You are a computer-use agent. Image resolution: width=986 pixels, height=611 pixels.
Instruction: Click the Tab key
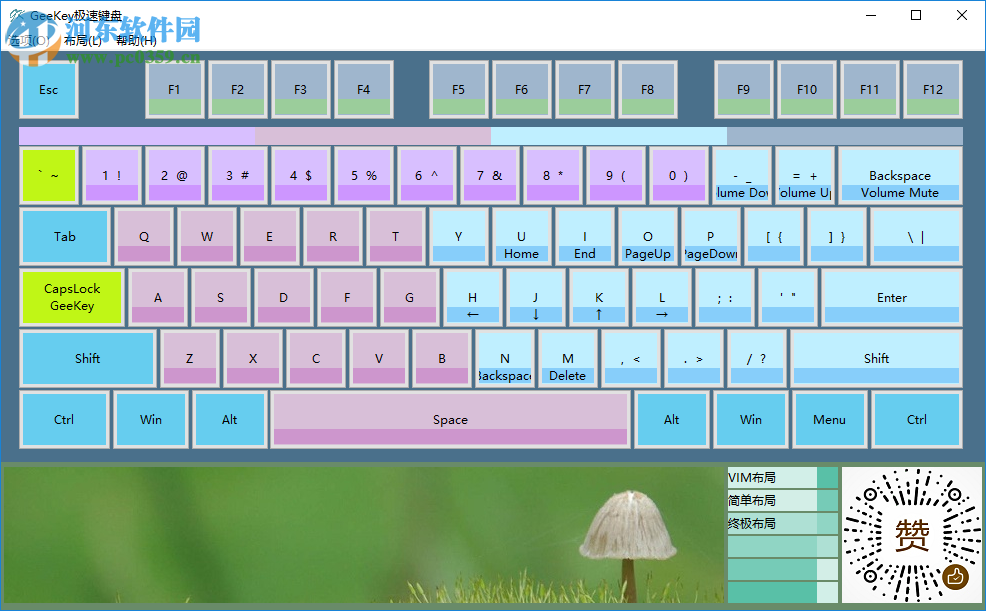(65, 236)
